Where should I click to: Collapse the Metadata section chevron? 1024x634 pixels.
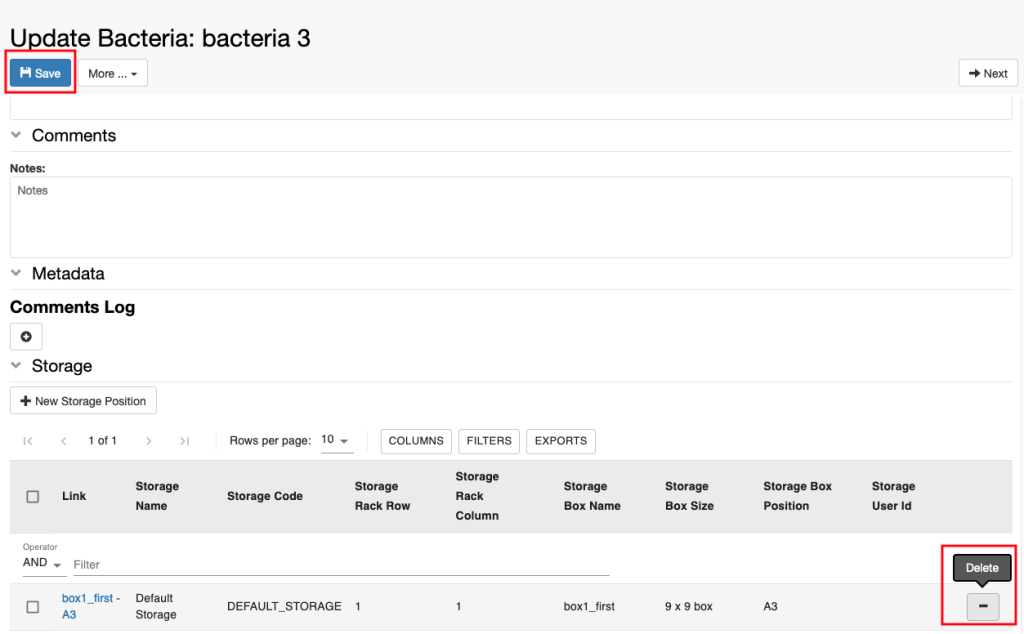[x=16, y=273]
